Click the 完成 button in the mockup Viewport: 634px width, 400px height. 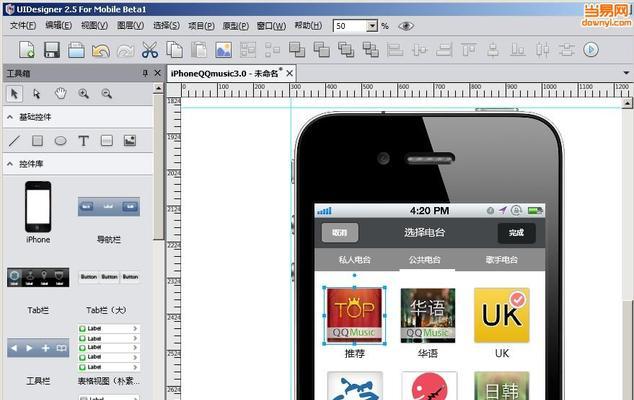coord(516,233)
